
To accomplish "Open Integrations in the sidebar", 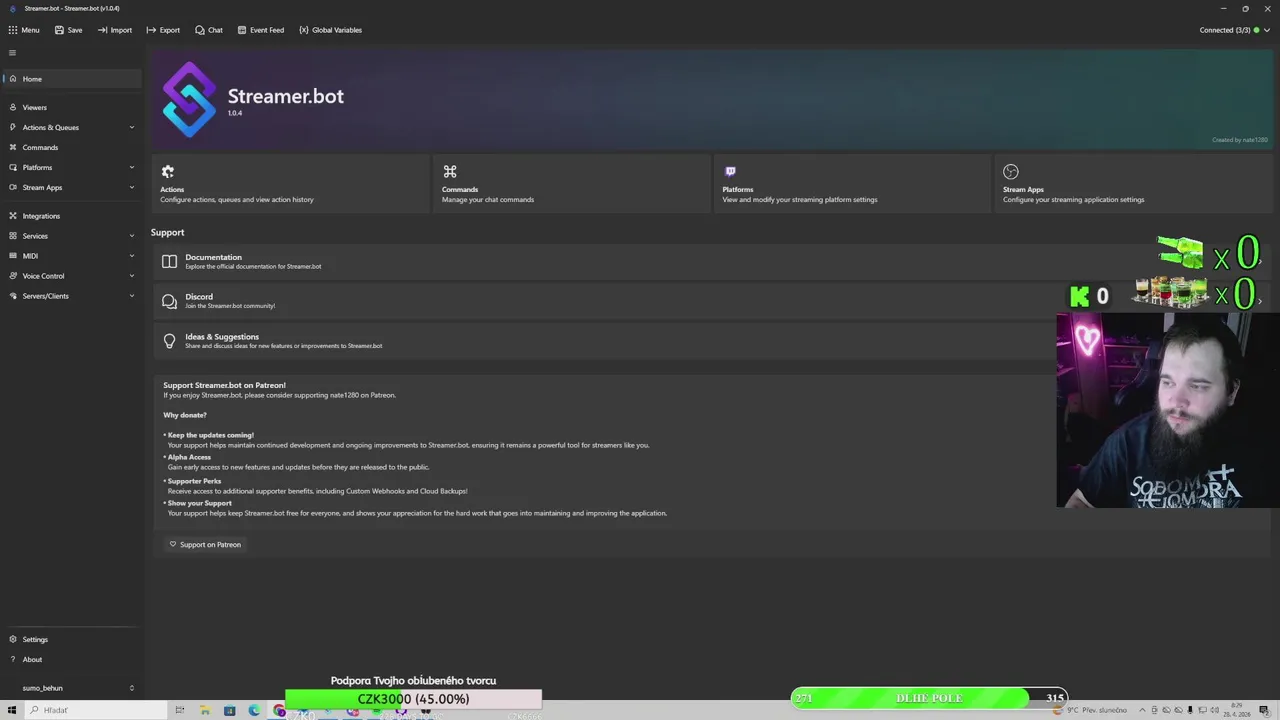I will tap(72, 216).
